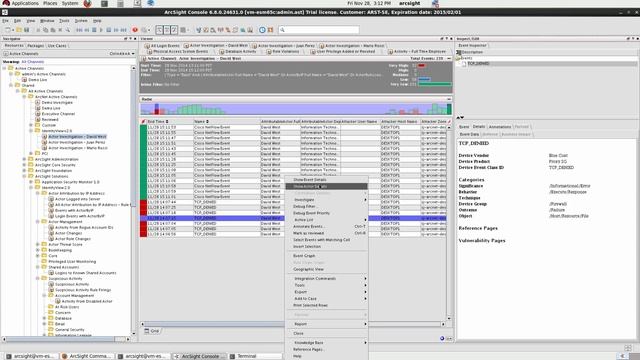Open the Role Violations viewer tab

tap(283, 52)
